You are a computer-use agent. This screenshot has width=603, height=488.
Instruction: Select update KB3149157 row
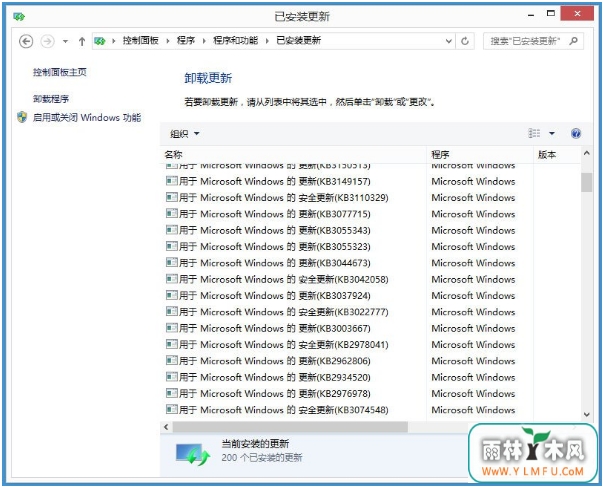point(370,181)
